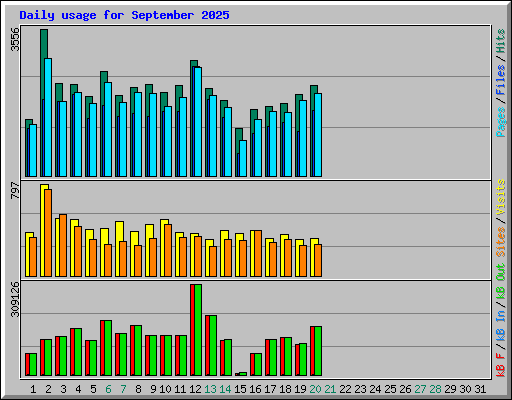Viewport: 512px width, 400px height.
Task: Click day 17 on the x-axis
Action: point(270,389)
